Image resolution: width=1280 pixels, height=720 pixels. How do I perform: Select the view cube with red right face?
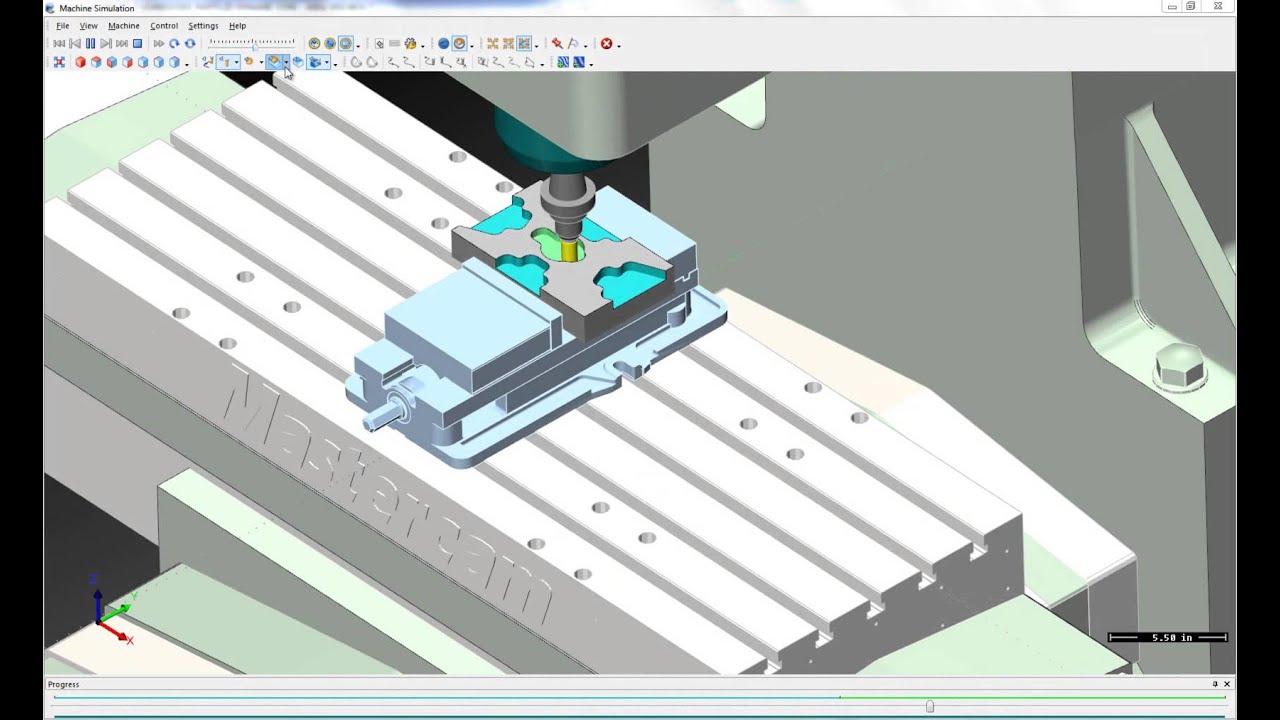coord(127,62)
